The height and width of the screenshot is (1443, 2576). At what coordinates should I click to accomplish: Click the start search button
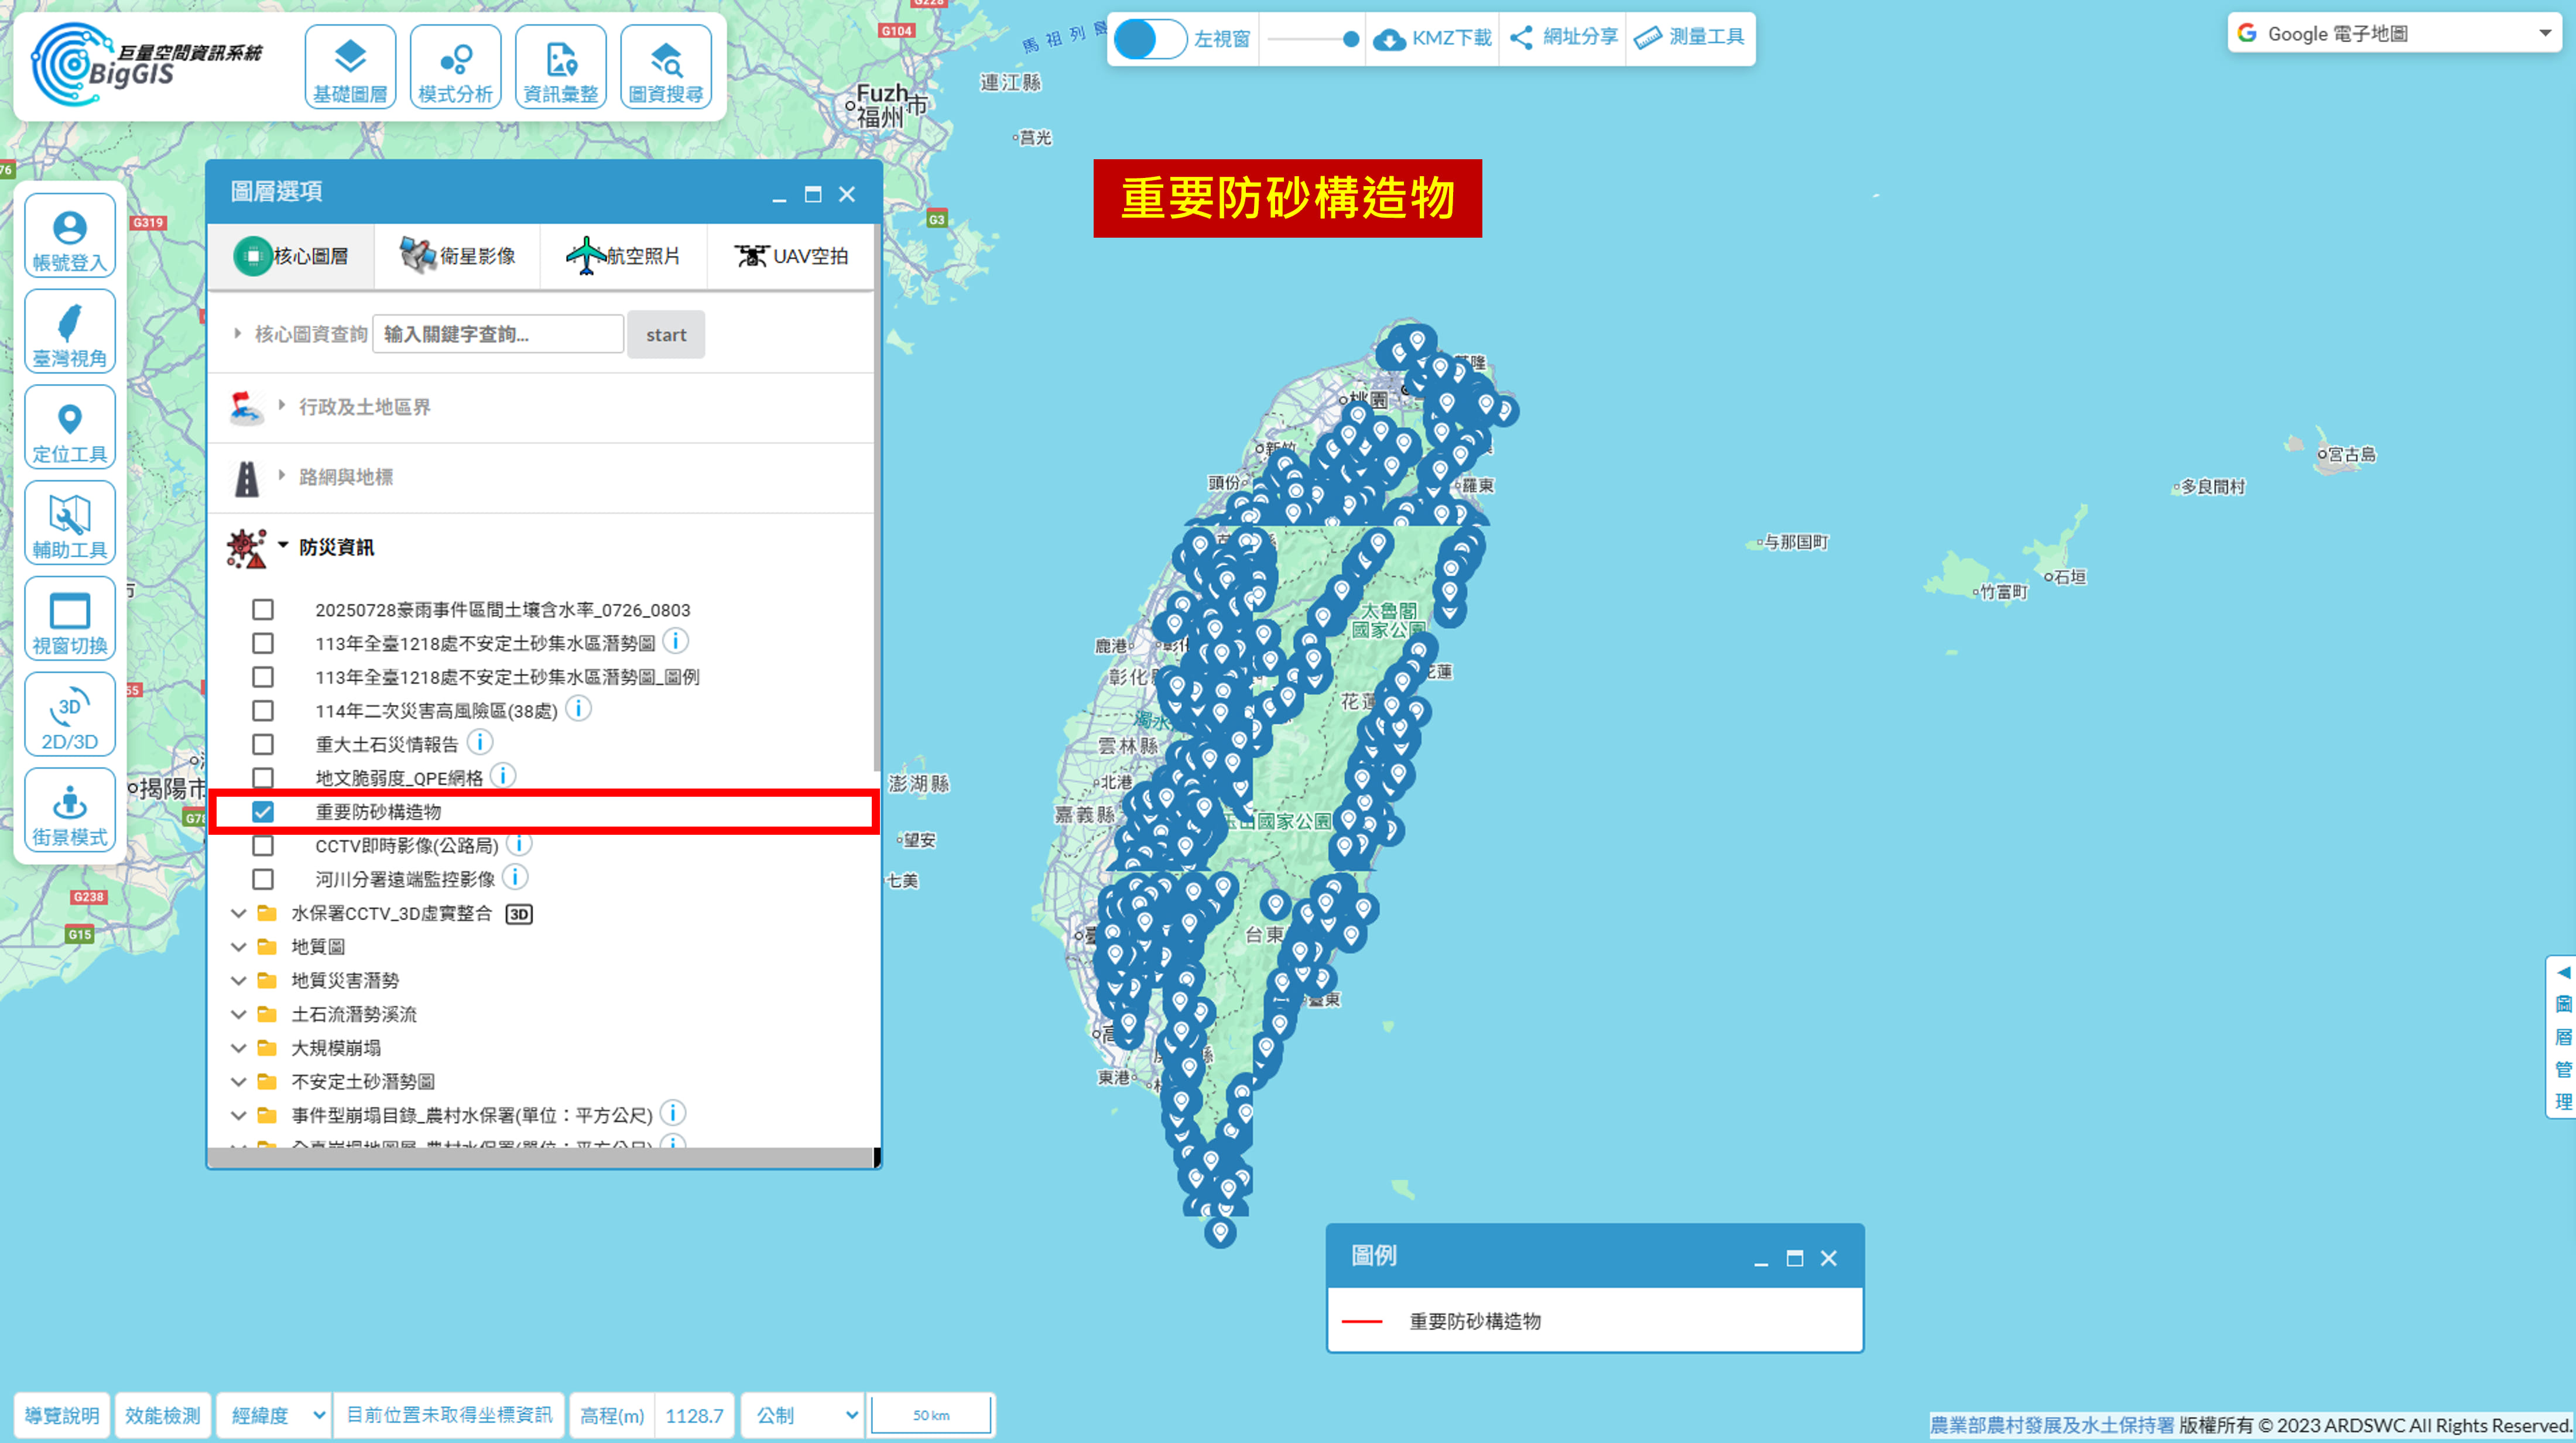[x=666, y=335]
